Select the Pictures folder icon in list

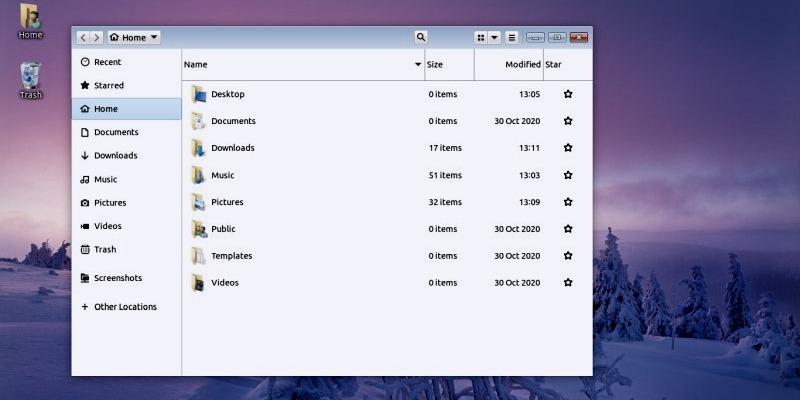198,202
